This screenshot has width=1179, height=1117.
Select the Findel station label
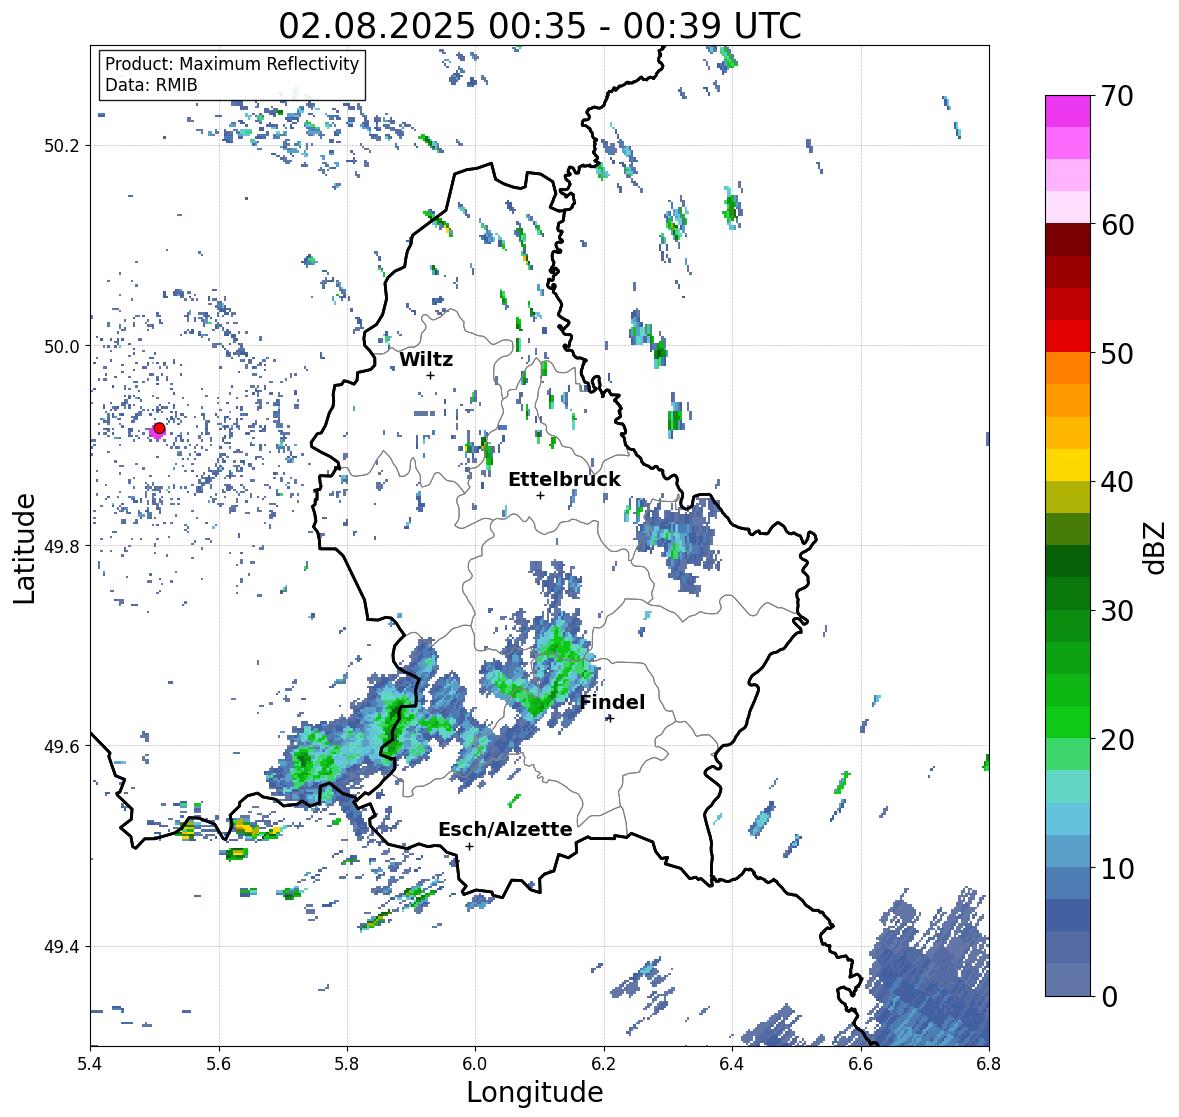(x=612, y=703)
